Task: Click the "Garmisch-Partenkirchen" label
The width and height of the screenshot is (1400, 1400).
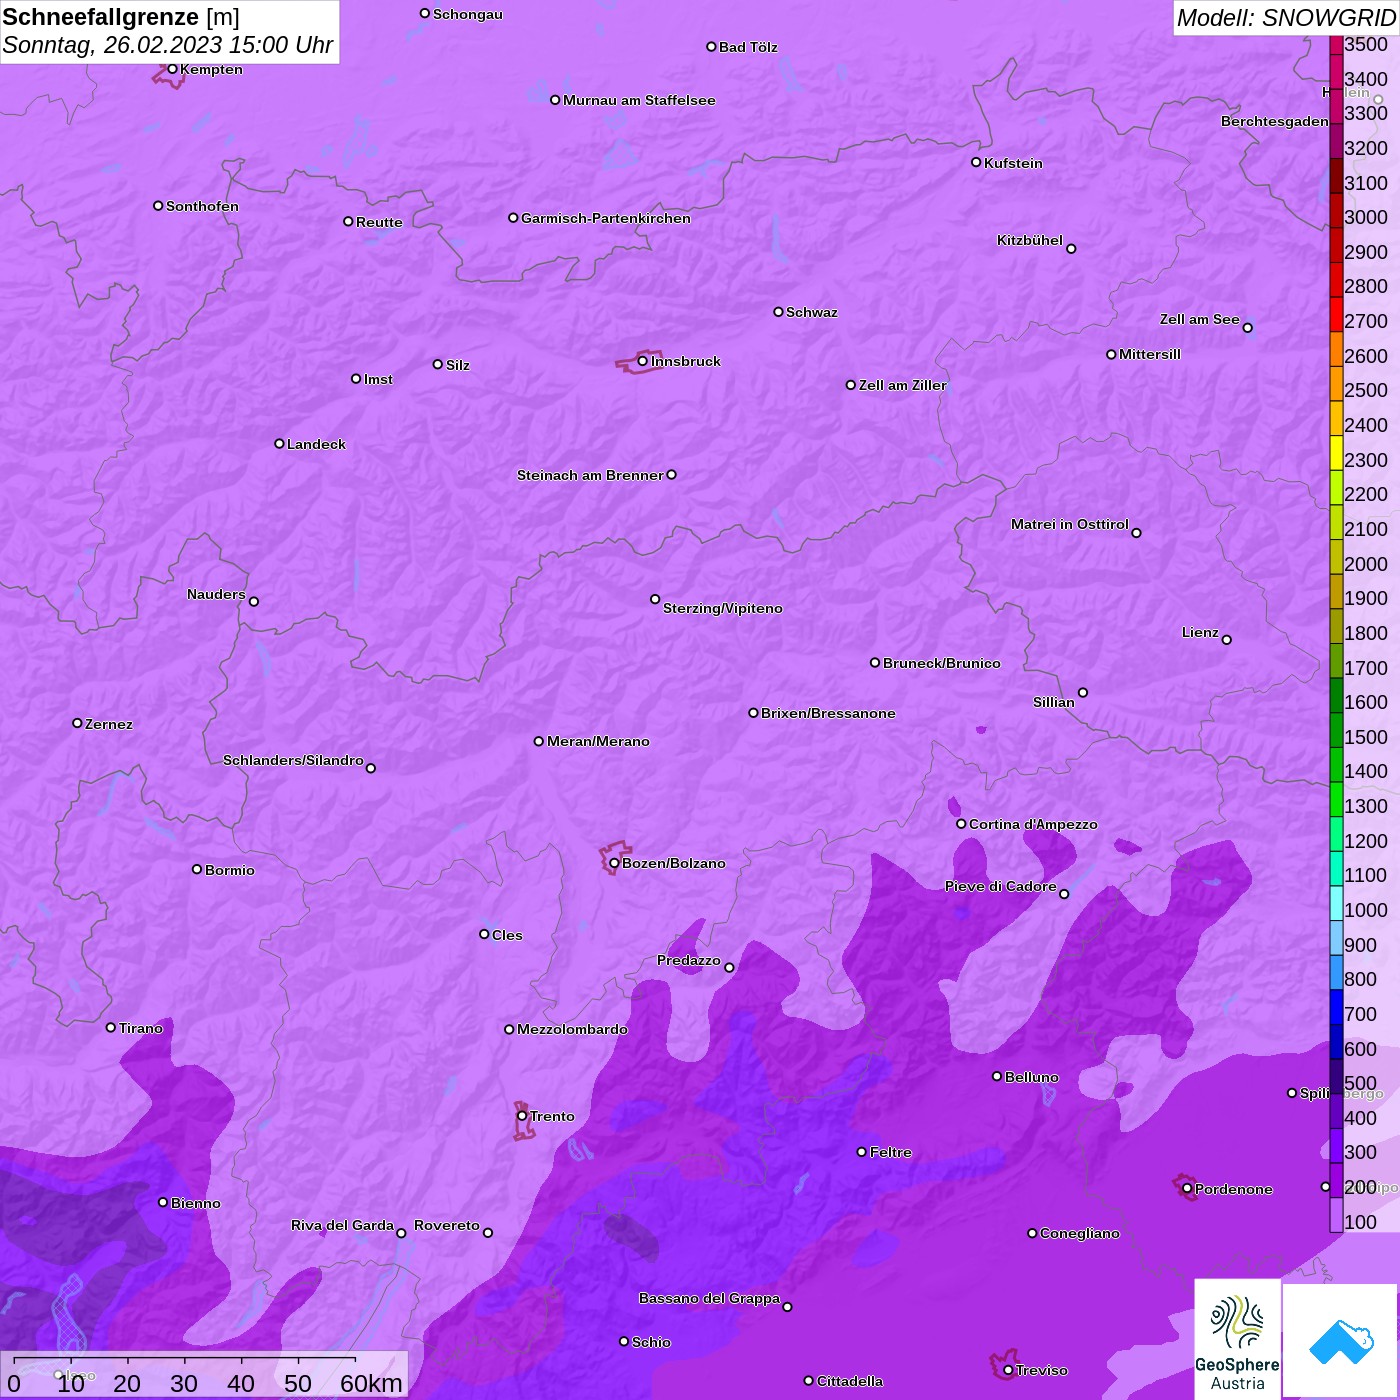Action: pos(606,218)
